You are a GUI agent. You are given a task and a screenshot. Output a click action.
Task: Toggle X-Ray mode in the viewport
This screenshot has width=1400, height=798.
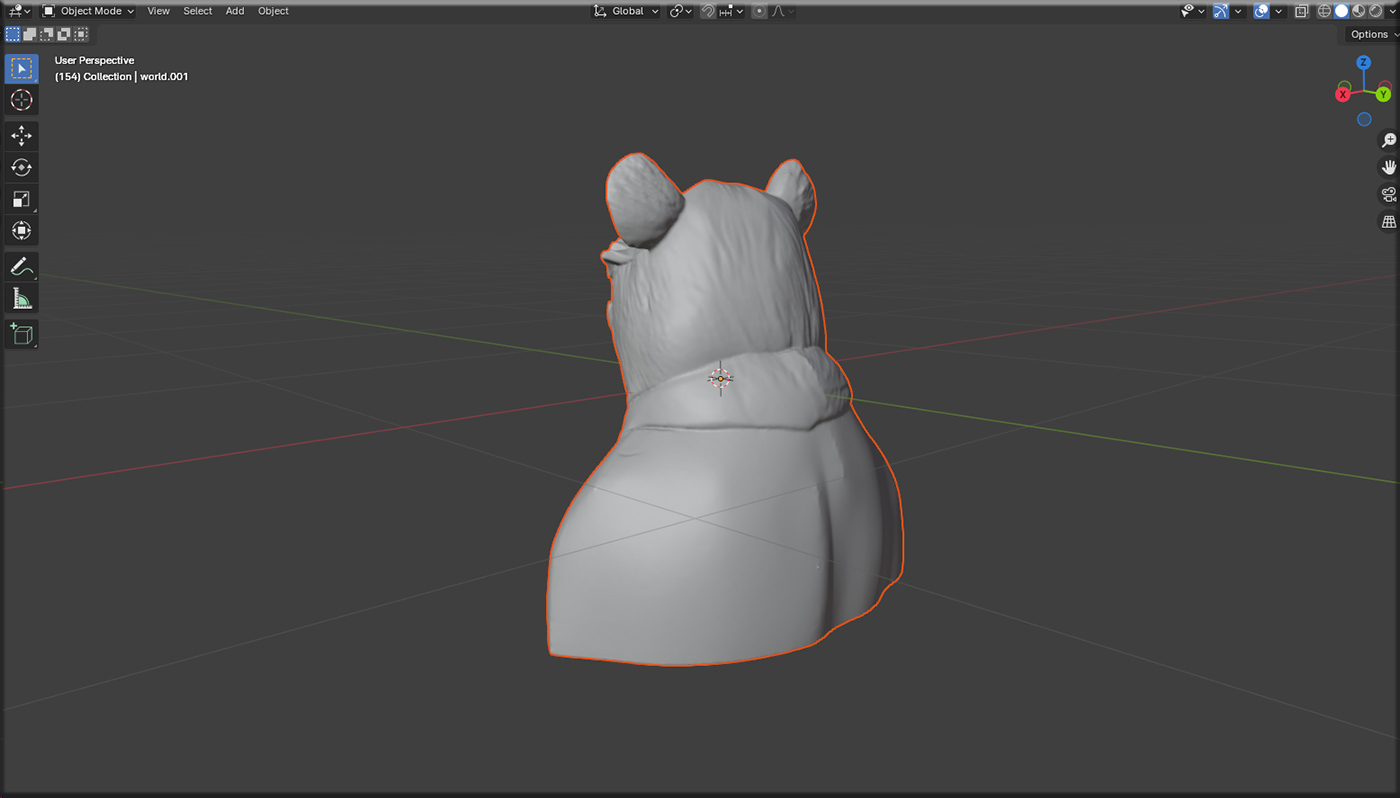tap(1301, 10)
